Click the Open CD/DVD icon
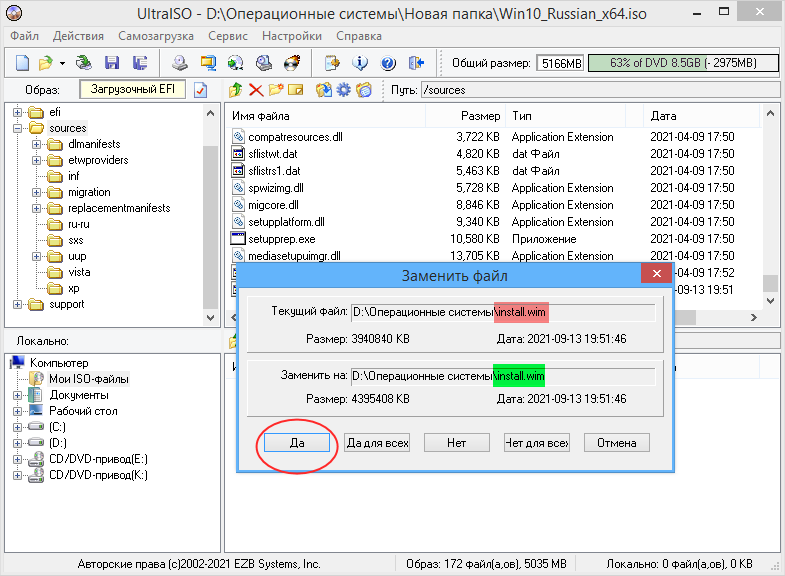 click(84, 63)
